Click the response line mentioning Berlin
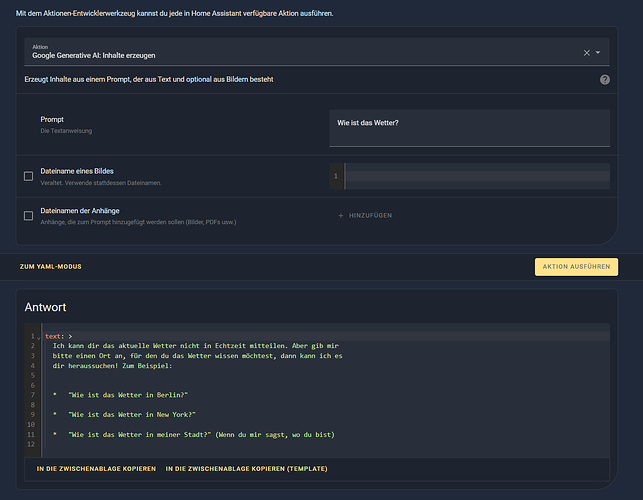643x500 pixels. point(120,395)
